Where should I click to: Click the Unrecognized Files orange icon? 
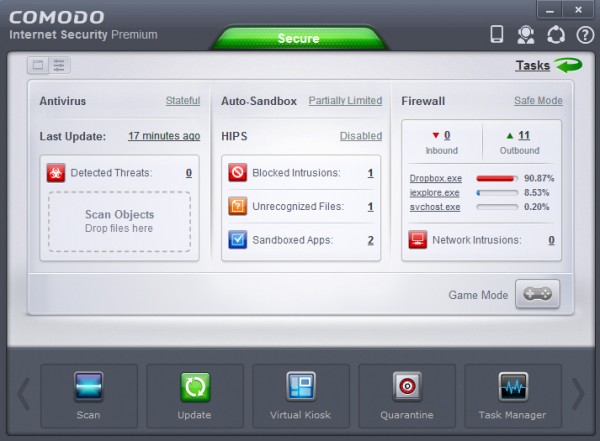click(238, 206)
